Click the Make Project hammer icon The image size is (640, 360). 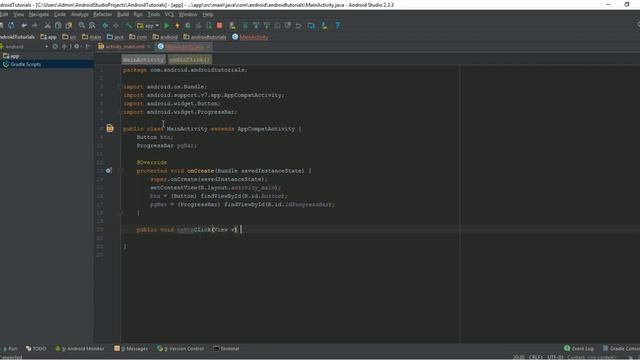click(129, 25)
